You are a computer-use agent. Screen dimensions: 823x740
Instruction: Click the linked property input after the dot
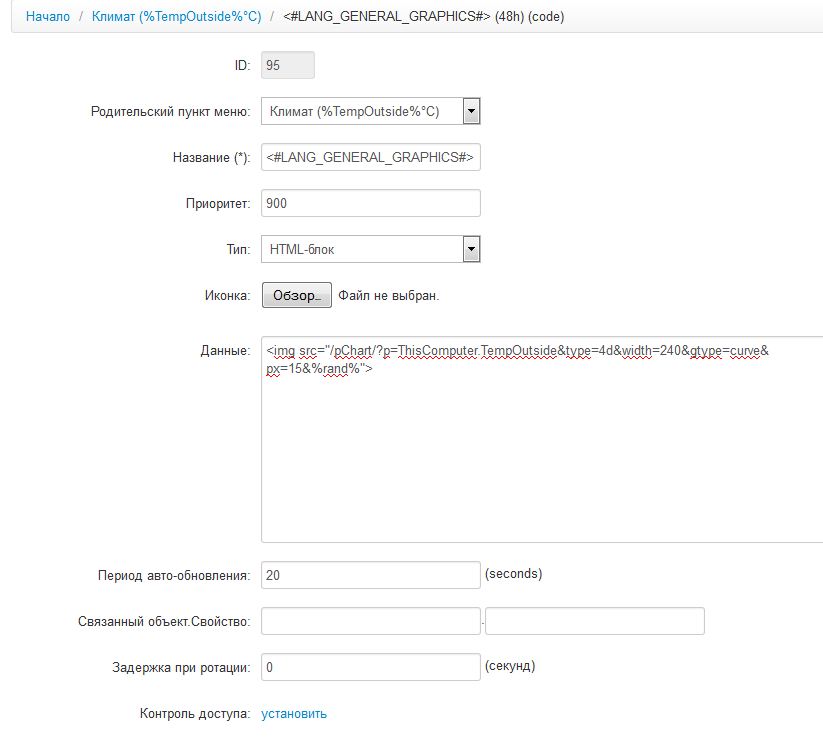pos(594,621)
